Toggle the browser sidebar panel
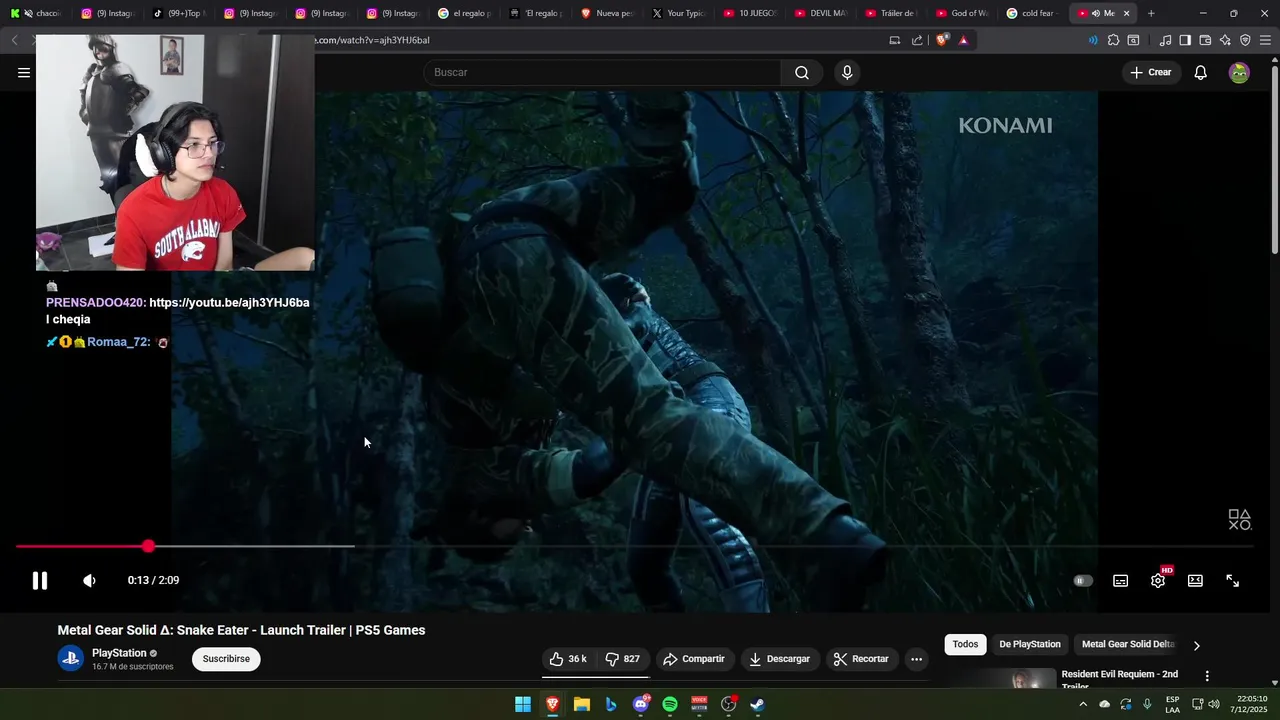Viewport: 1280px width, 720px height. (1185, 40)
